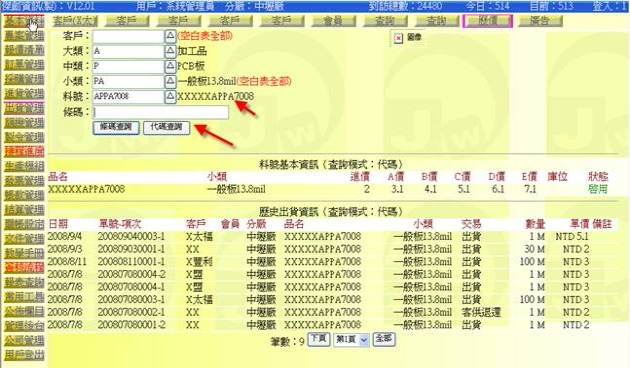Screen dimensions: 630x368
Task: Show all records with 全部 button
Action: 384,339
